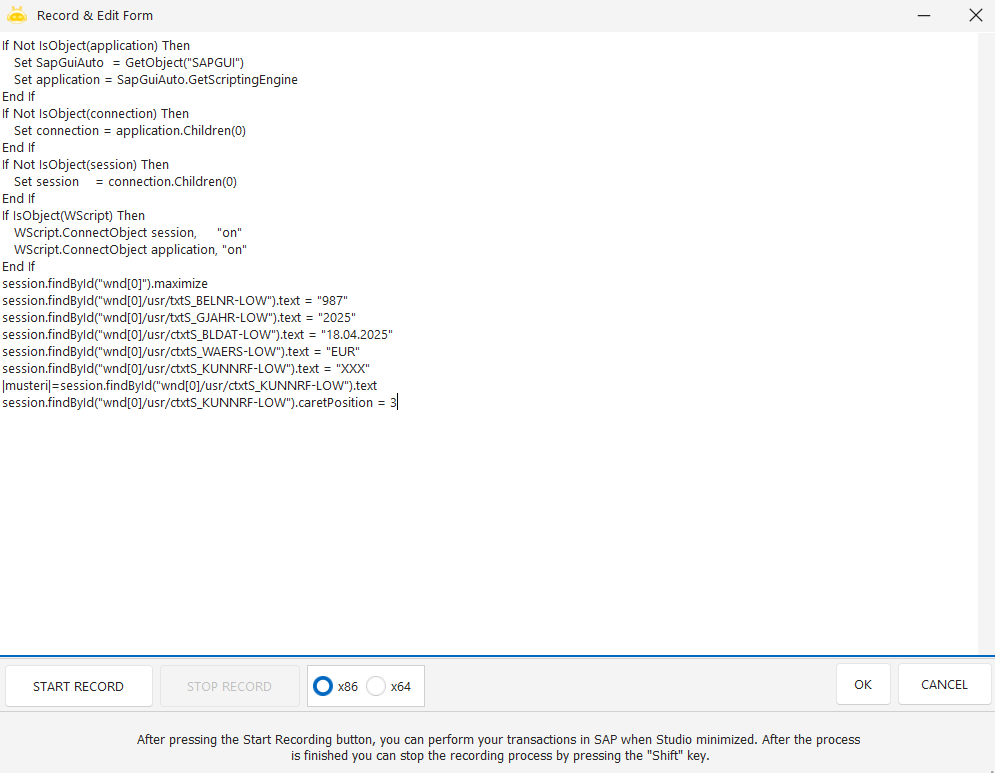Click the line setting KUNNRF-LOW to "XXX"
995x773 pixels.
[186, 369]
